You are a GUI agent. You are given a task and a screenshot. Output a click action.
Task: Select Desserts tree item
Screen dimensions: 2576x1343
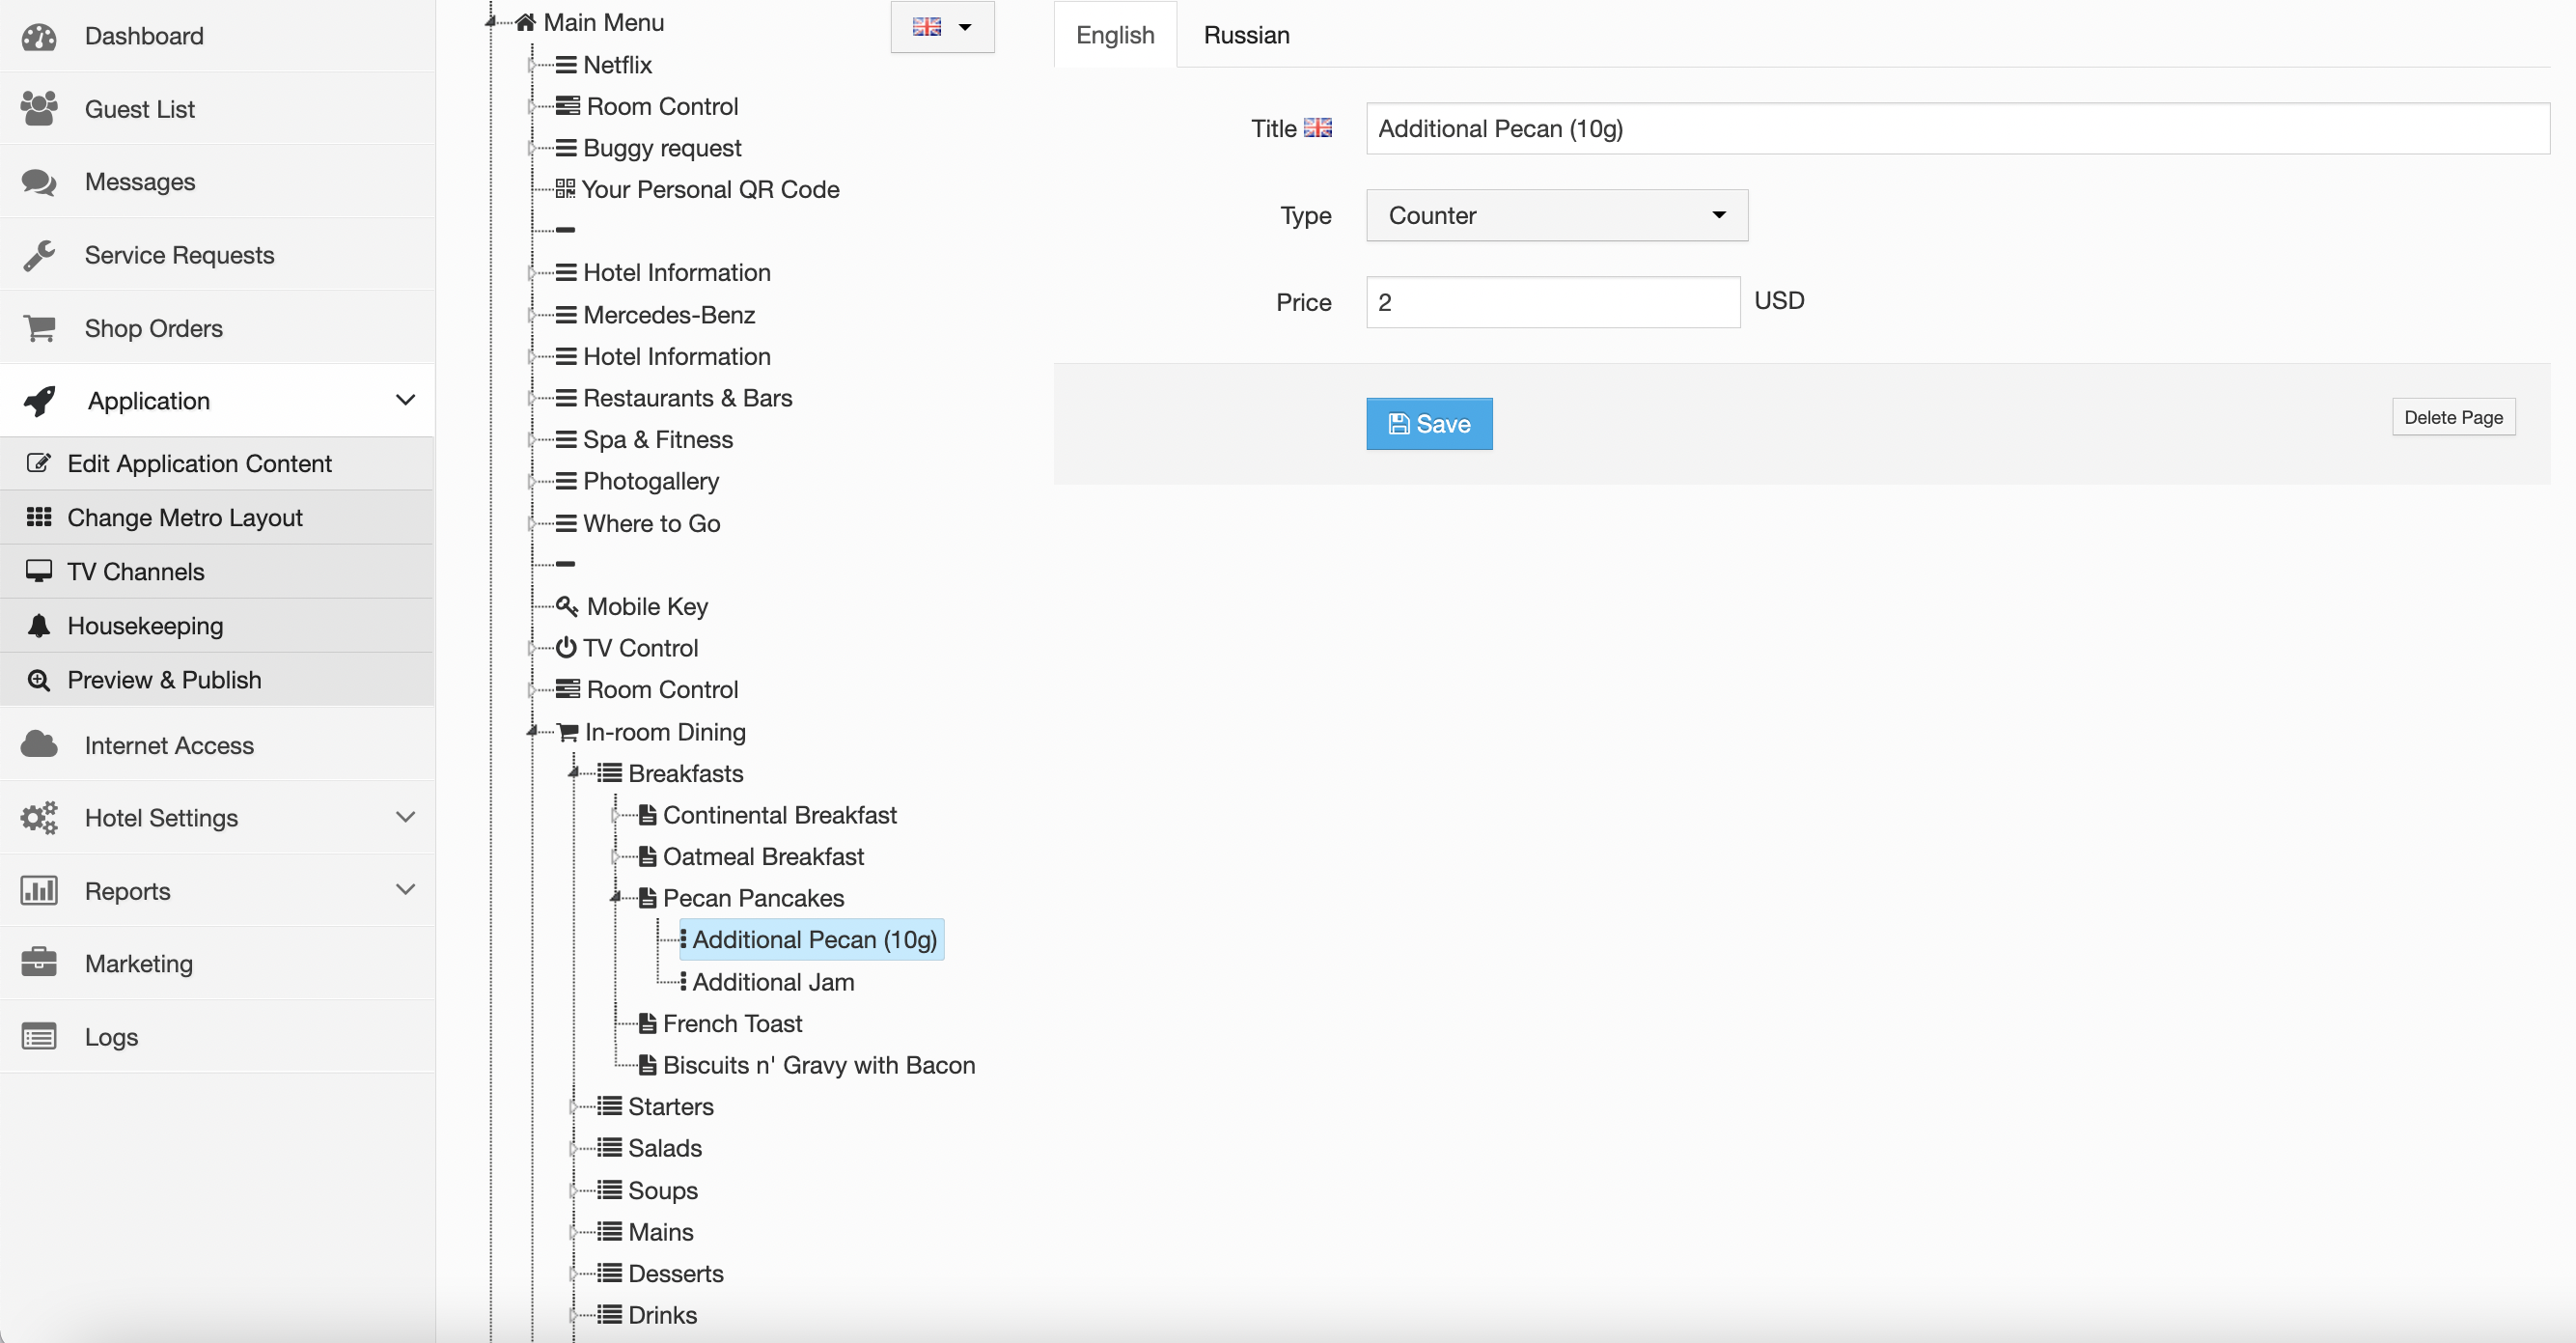click(x=675, y=1273)
